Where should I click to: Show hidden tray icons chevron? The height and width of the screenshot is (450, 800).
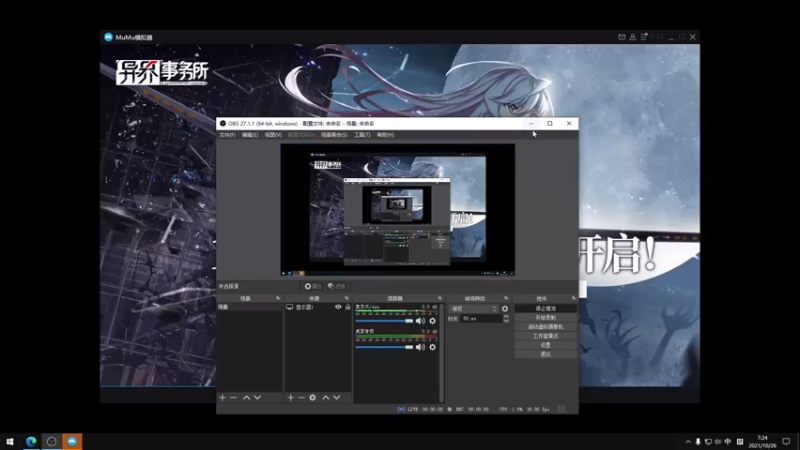(x=688, y=441)
